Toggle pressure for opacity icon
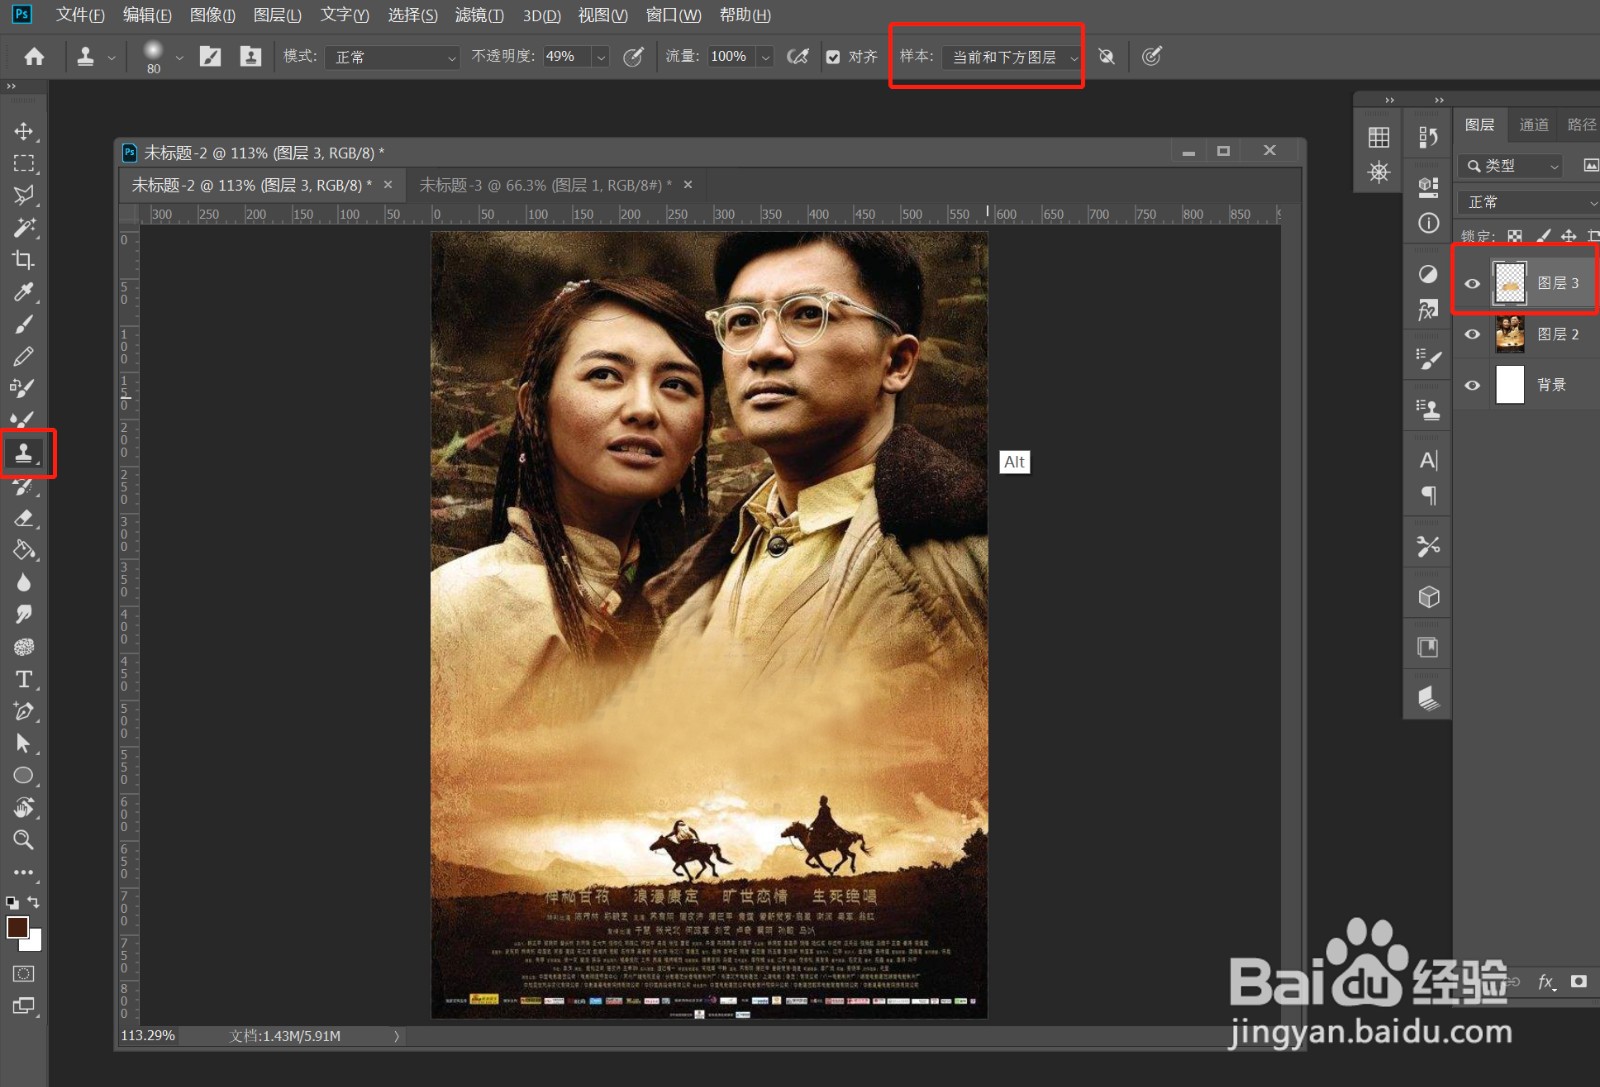Screen dimensions: 1600x1087 633,57
